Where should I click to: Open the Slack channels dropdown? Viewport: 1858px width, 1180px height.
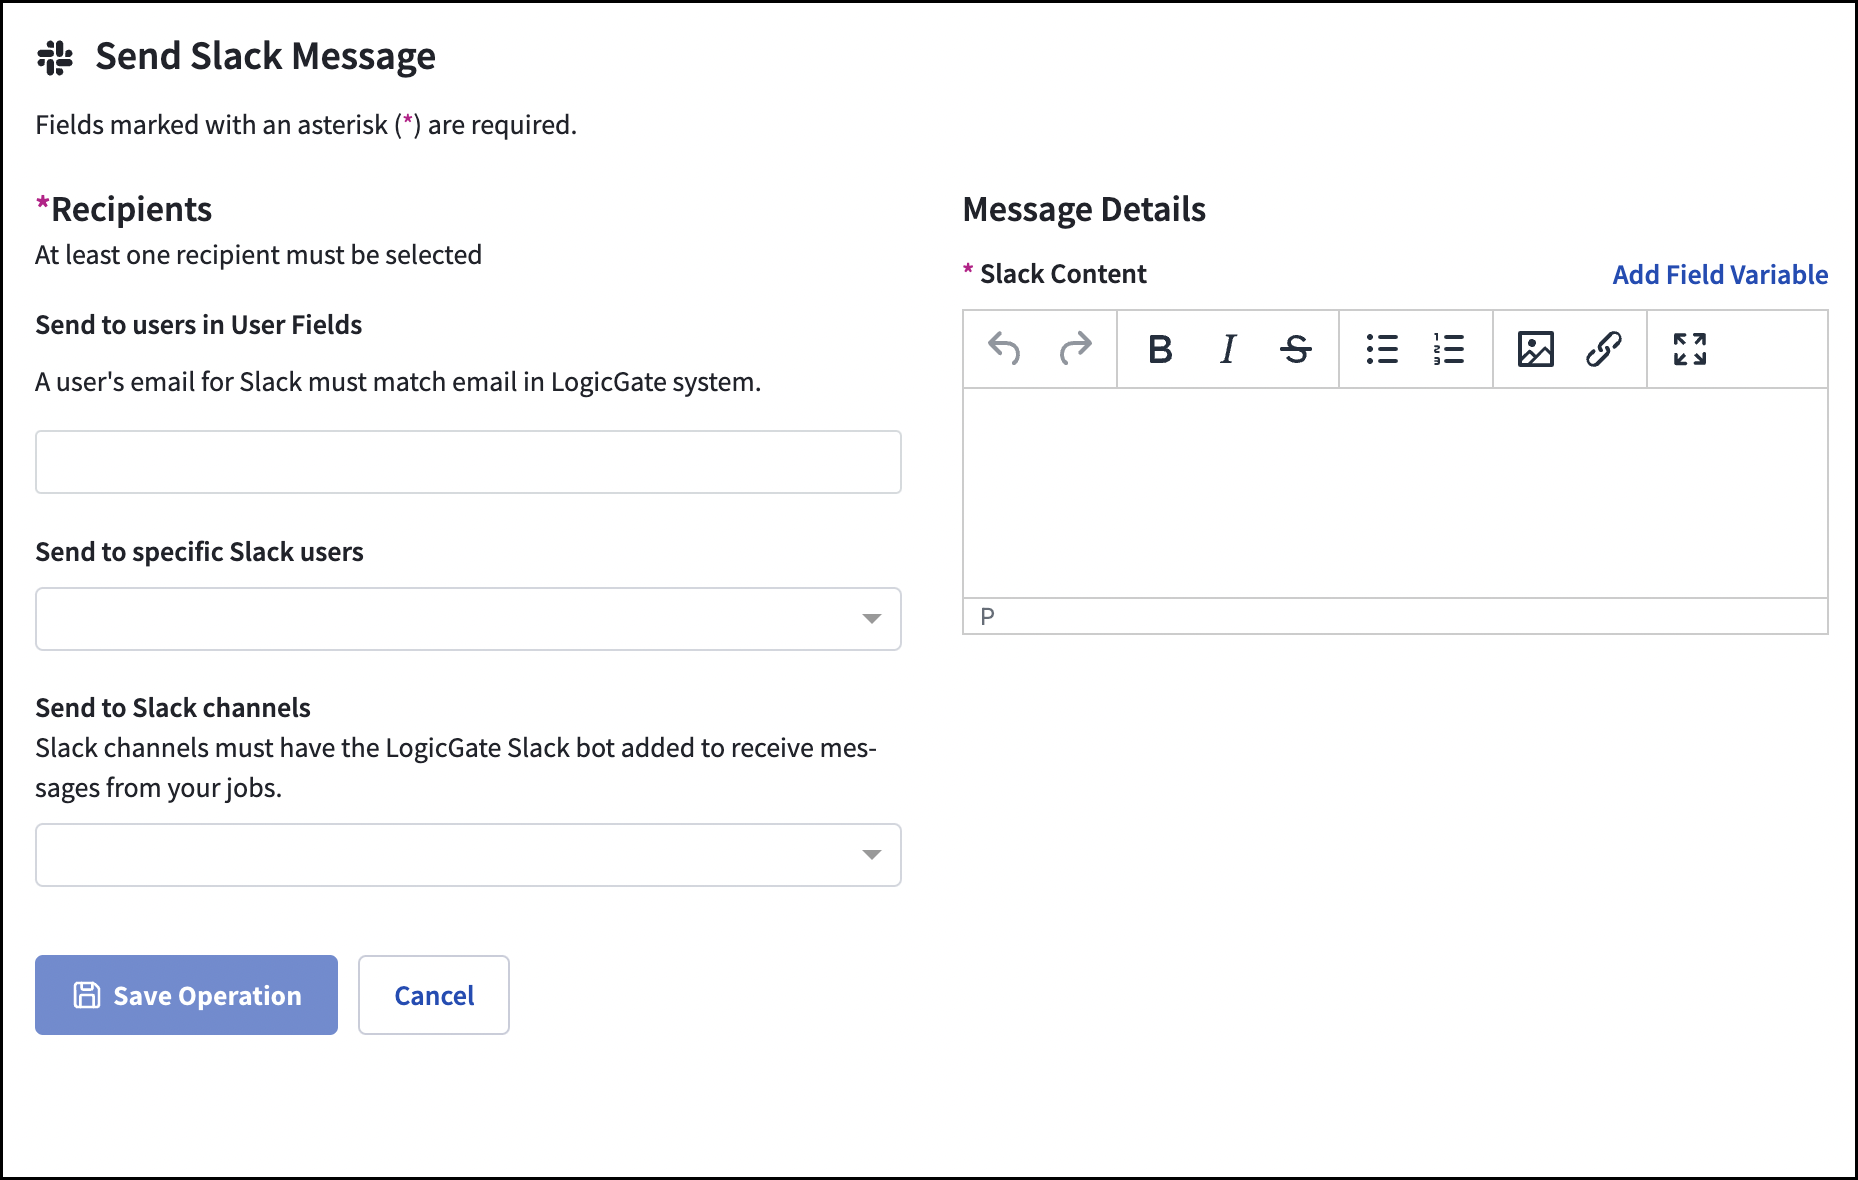point(468,855)
